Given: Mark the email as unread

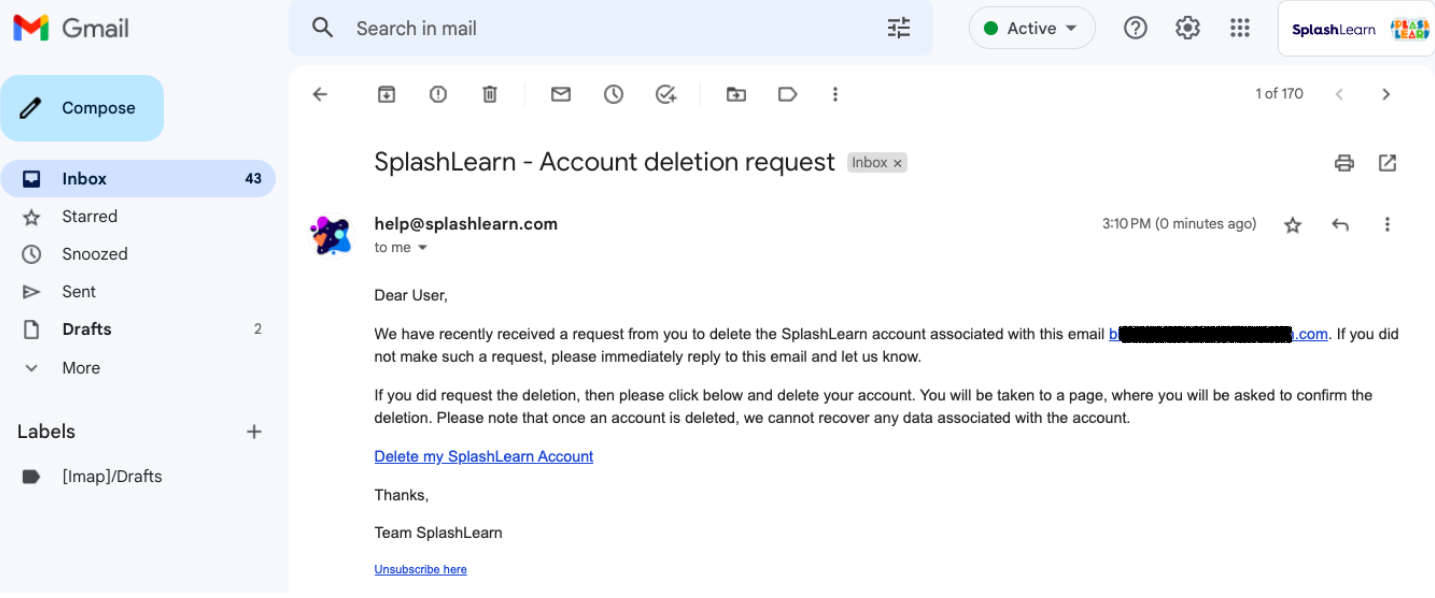Looking at the screenshot, I should pos(561,94).
